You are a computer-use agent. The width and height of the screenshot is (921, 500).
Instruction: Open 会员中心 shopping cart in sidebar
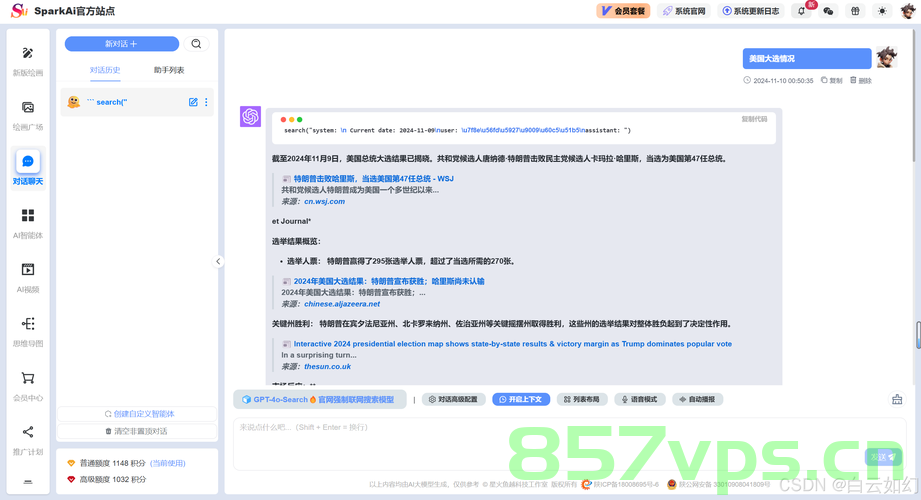[28, 387]
